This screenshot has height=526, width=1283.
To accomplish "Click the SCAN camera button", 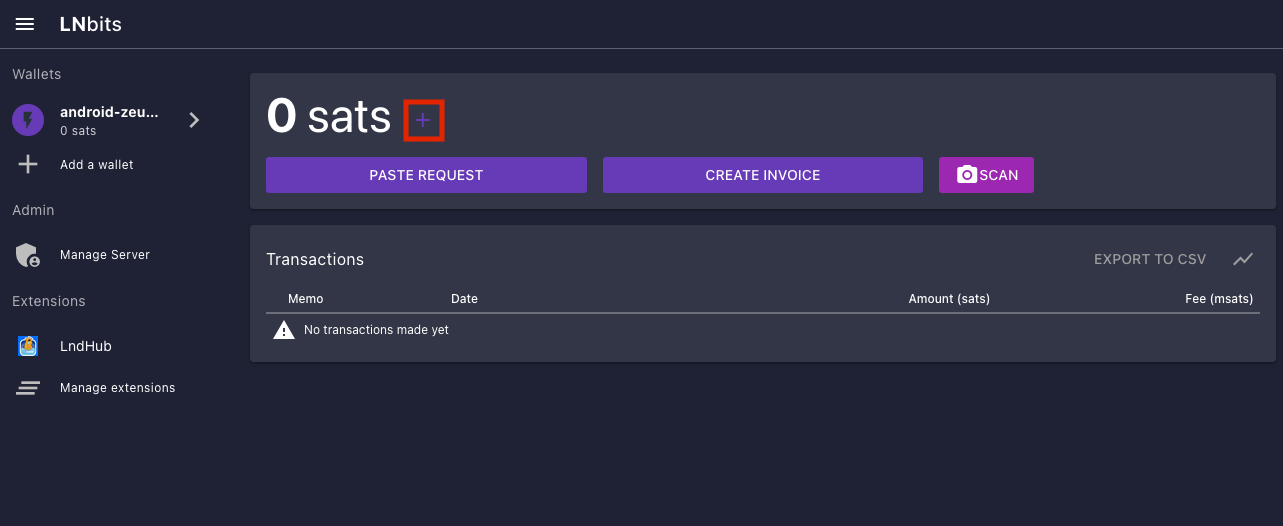I will point(986,175).
